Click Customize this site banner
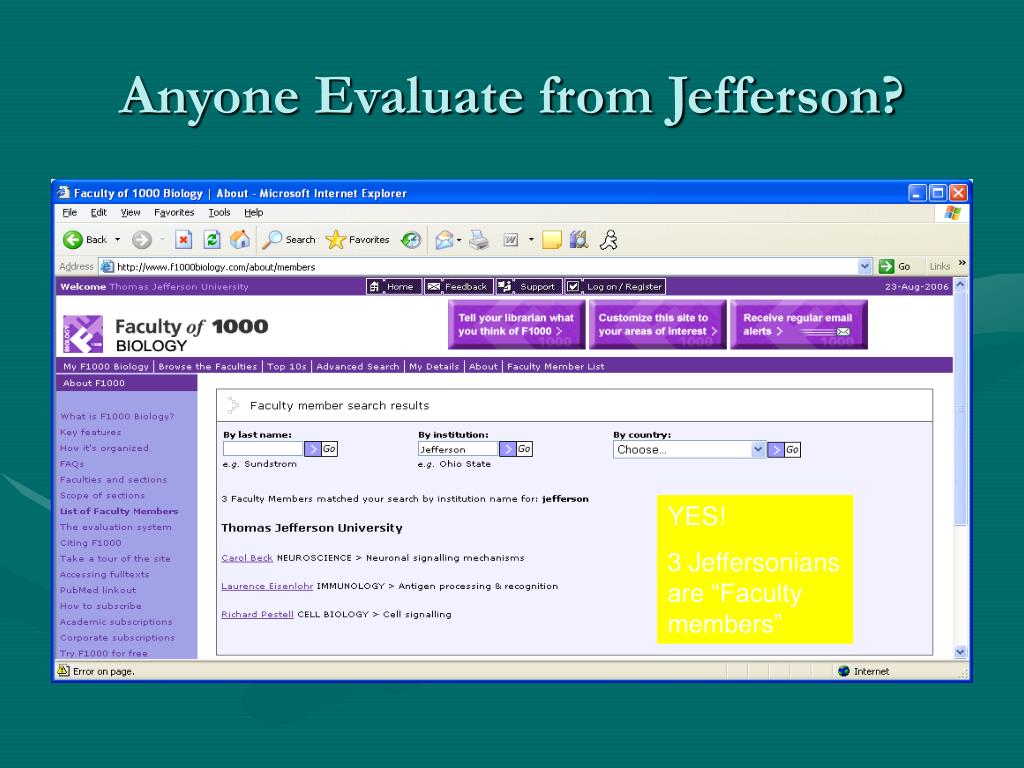Viewport: 1024px width, 768px height. click(x=658, y=325)
